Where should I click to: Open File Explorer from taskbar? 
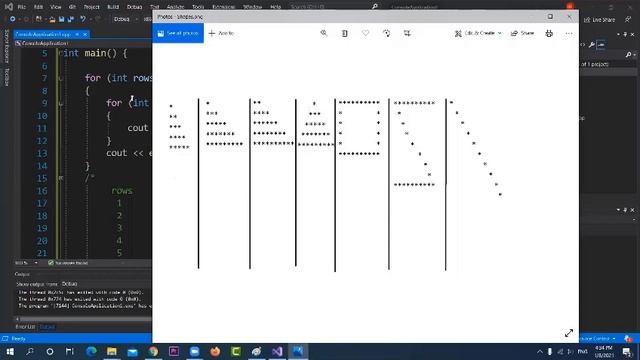[x=112, y=351]
